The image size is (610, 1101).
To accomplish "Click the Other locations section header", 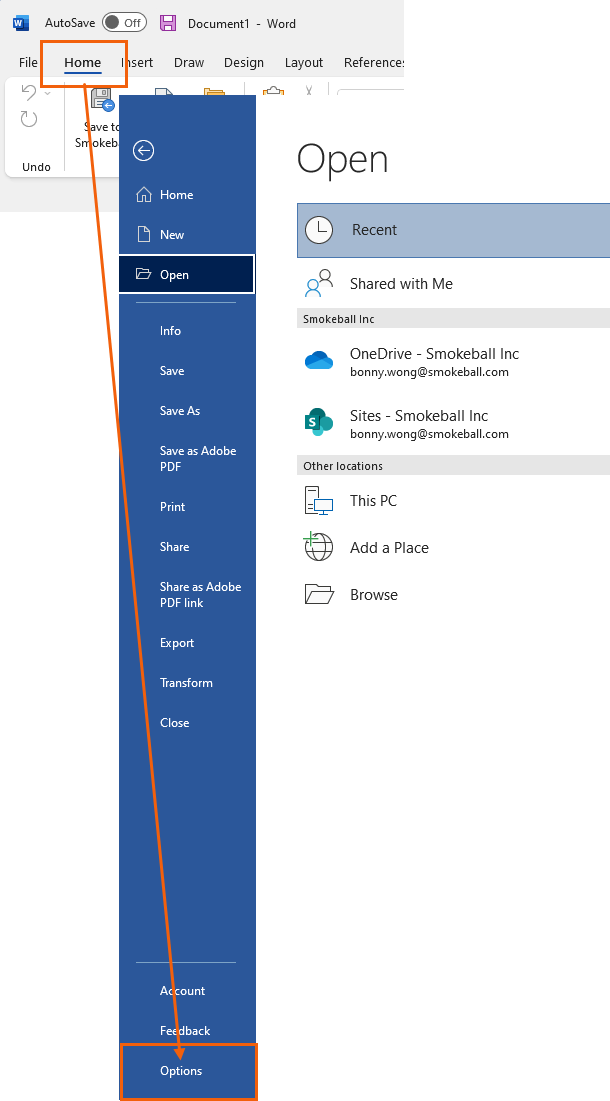I will 453,466.
